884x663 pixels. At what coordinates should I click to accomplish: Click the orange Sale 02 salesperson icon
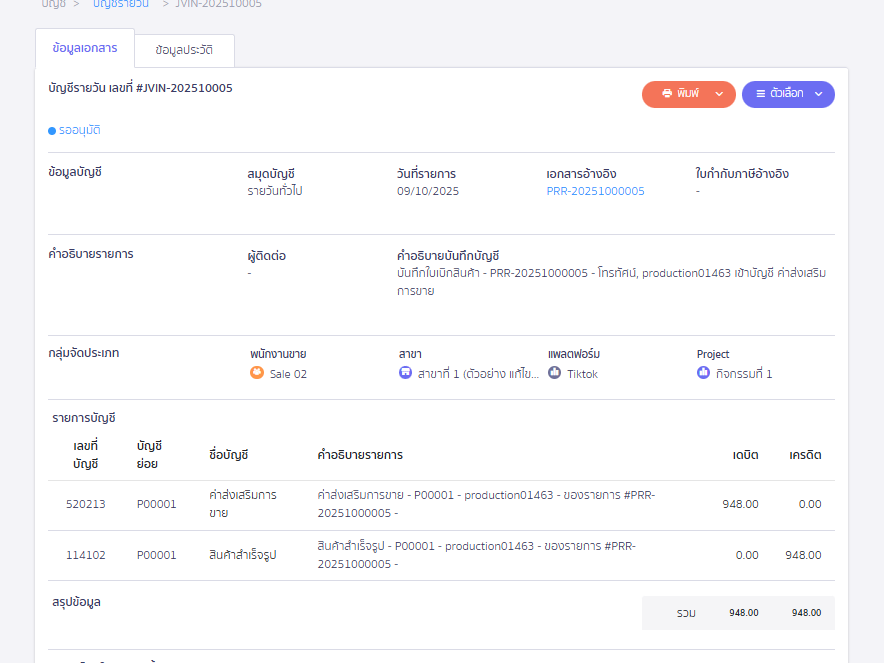(257, 373)
